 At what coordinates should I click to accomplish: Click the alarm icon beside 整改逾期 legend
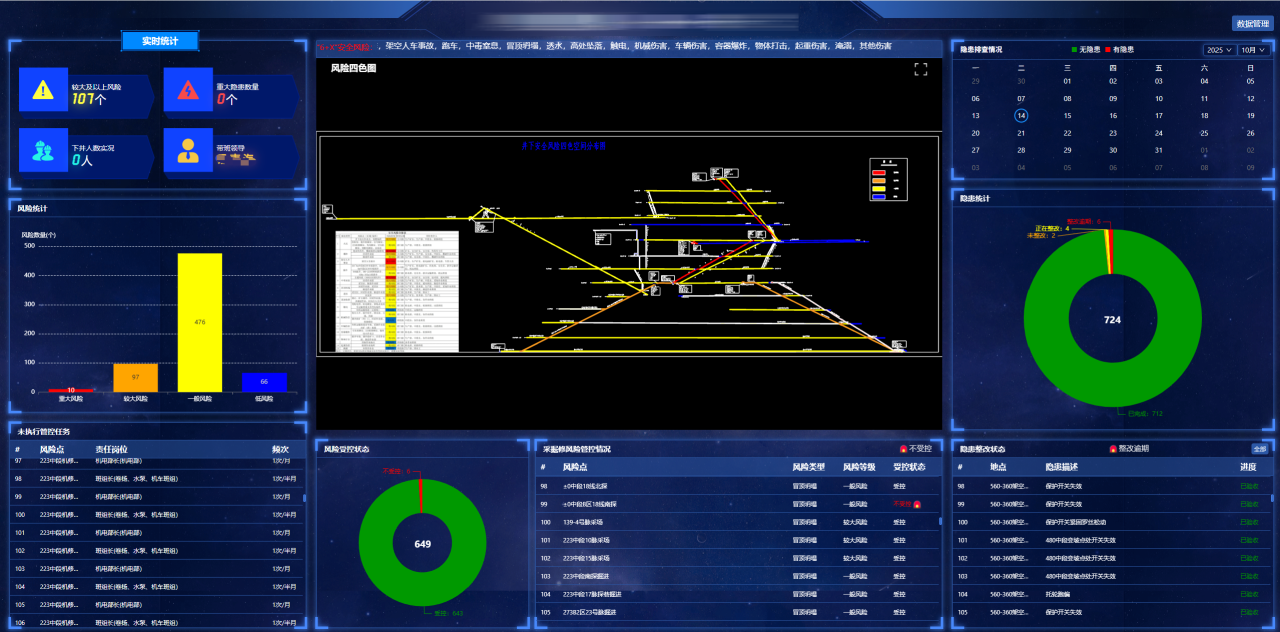(1113, 449)
